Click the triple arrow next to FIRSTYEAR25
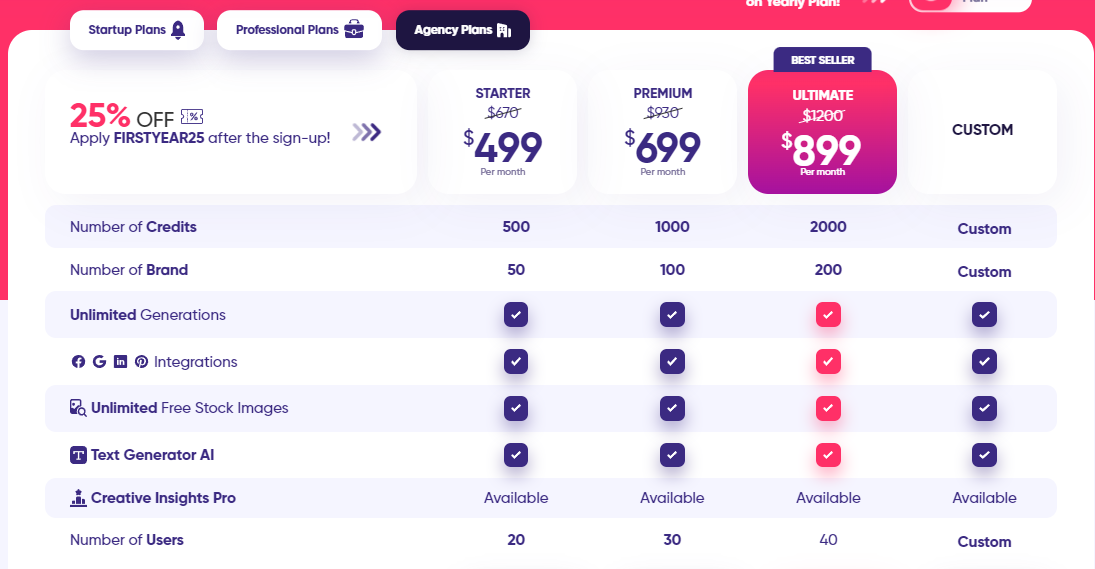Screen dimensions: 1095x569 (x=367, y=132)
